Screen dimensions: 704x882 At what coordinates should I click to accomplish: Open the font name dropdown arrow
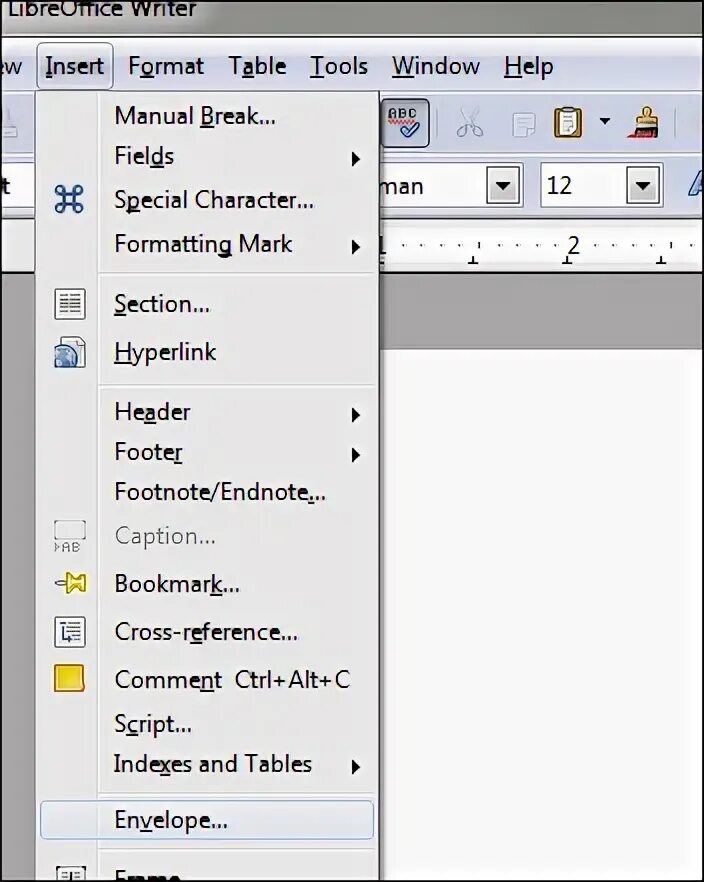[503, 186]
